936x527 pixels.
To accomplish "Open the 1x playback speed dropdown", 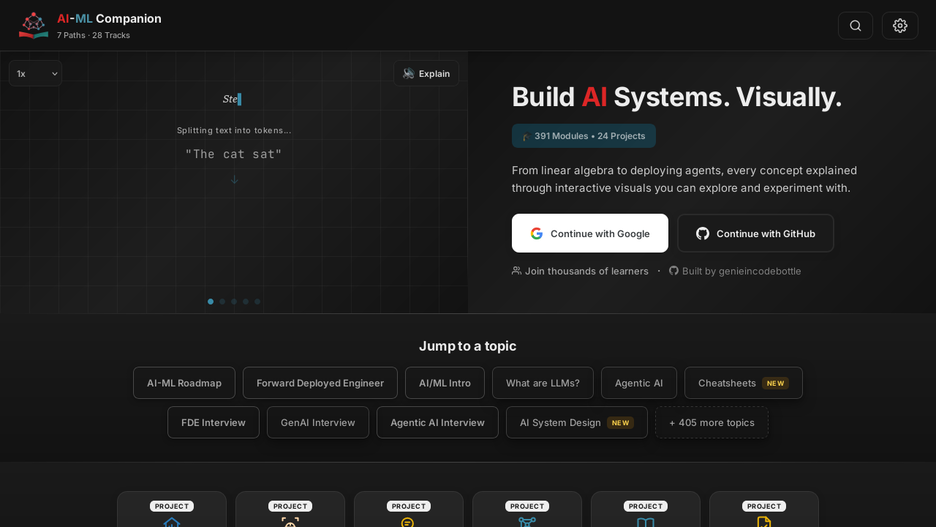I will [x=35, y=73].
